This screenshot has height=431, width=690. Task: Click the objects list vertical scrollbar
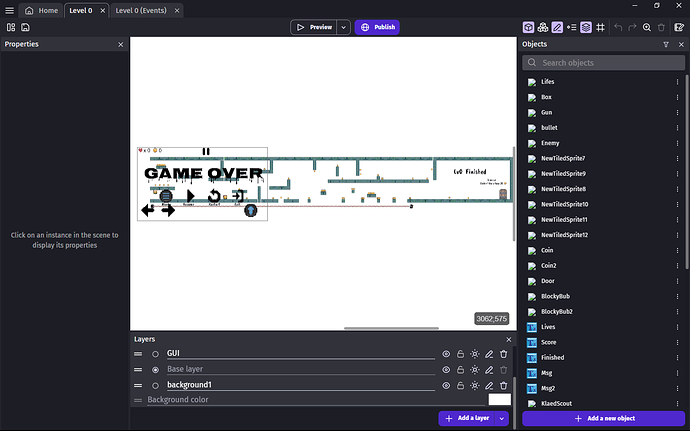tap(687, 172)
